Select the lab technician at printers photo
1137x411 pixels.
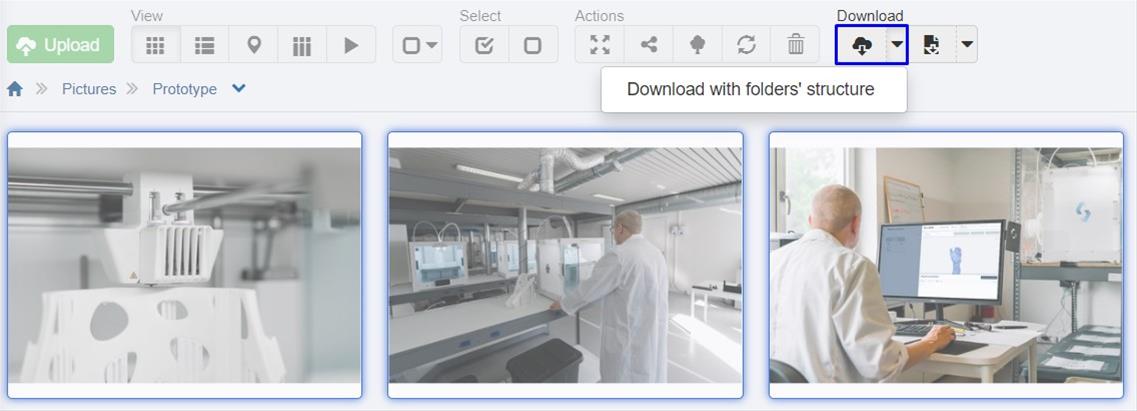[566, 265]
